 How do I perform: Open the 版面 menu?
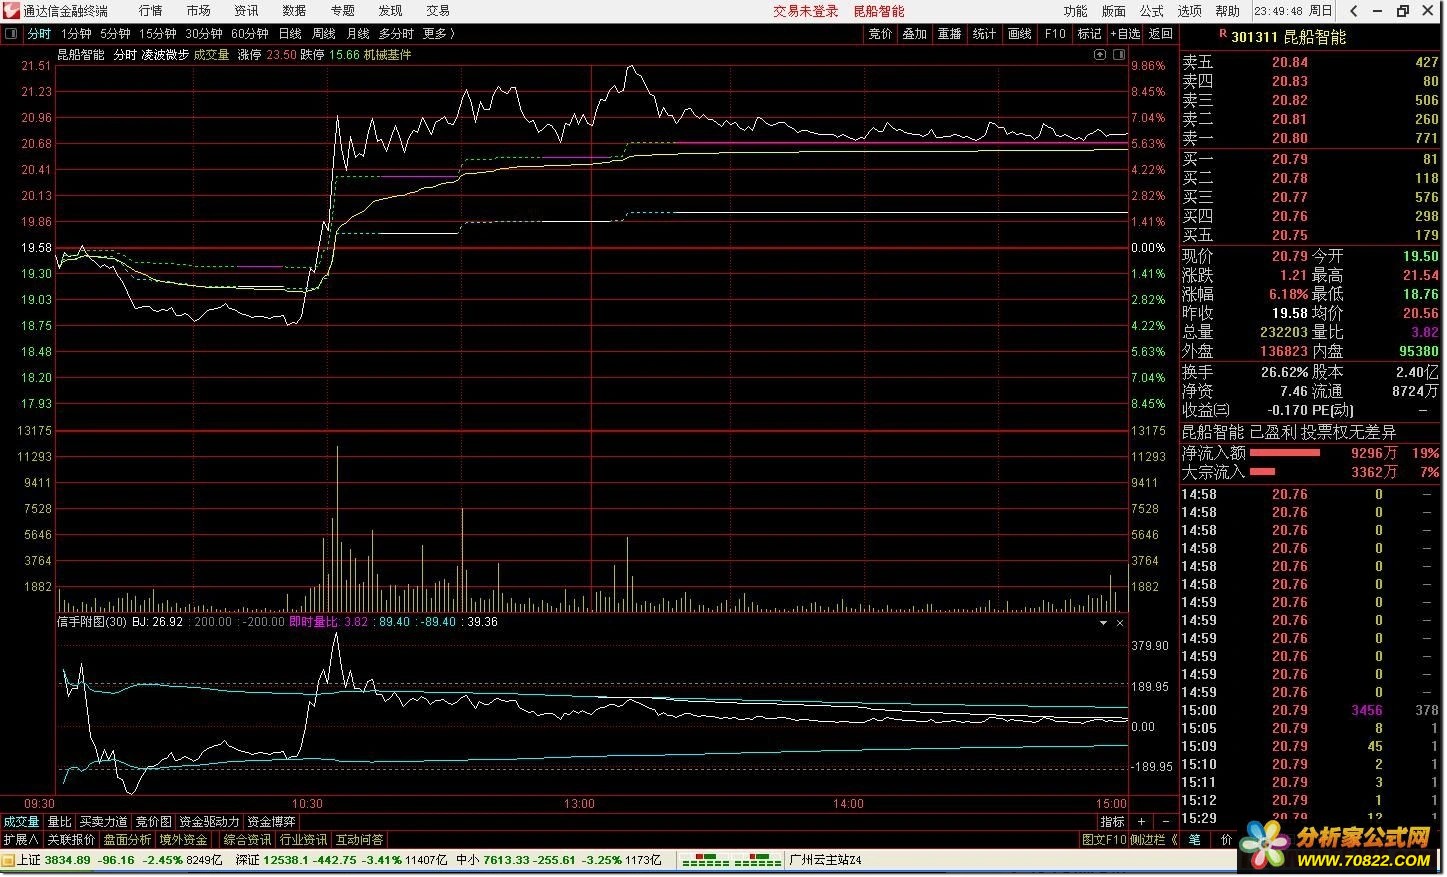(x=1114, y=11)
